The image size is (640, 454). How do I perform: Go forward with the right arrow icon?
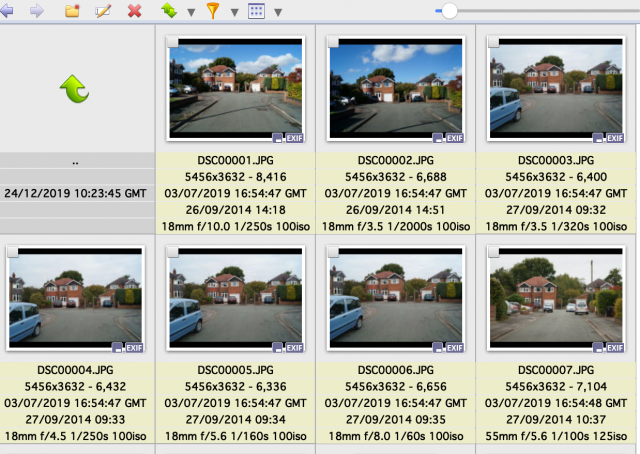[37, 11]
